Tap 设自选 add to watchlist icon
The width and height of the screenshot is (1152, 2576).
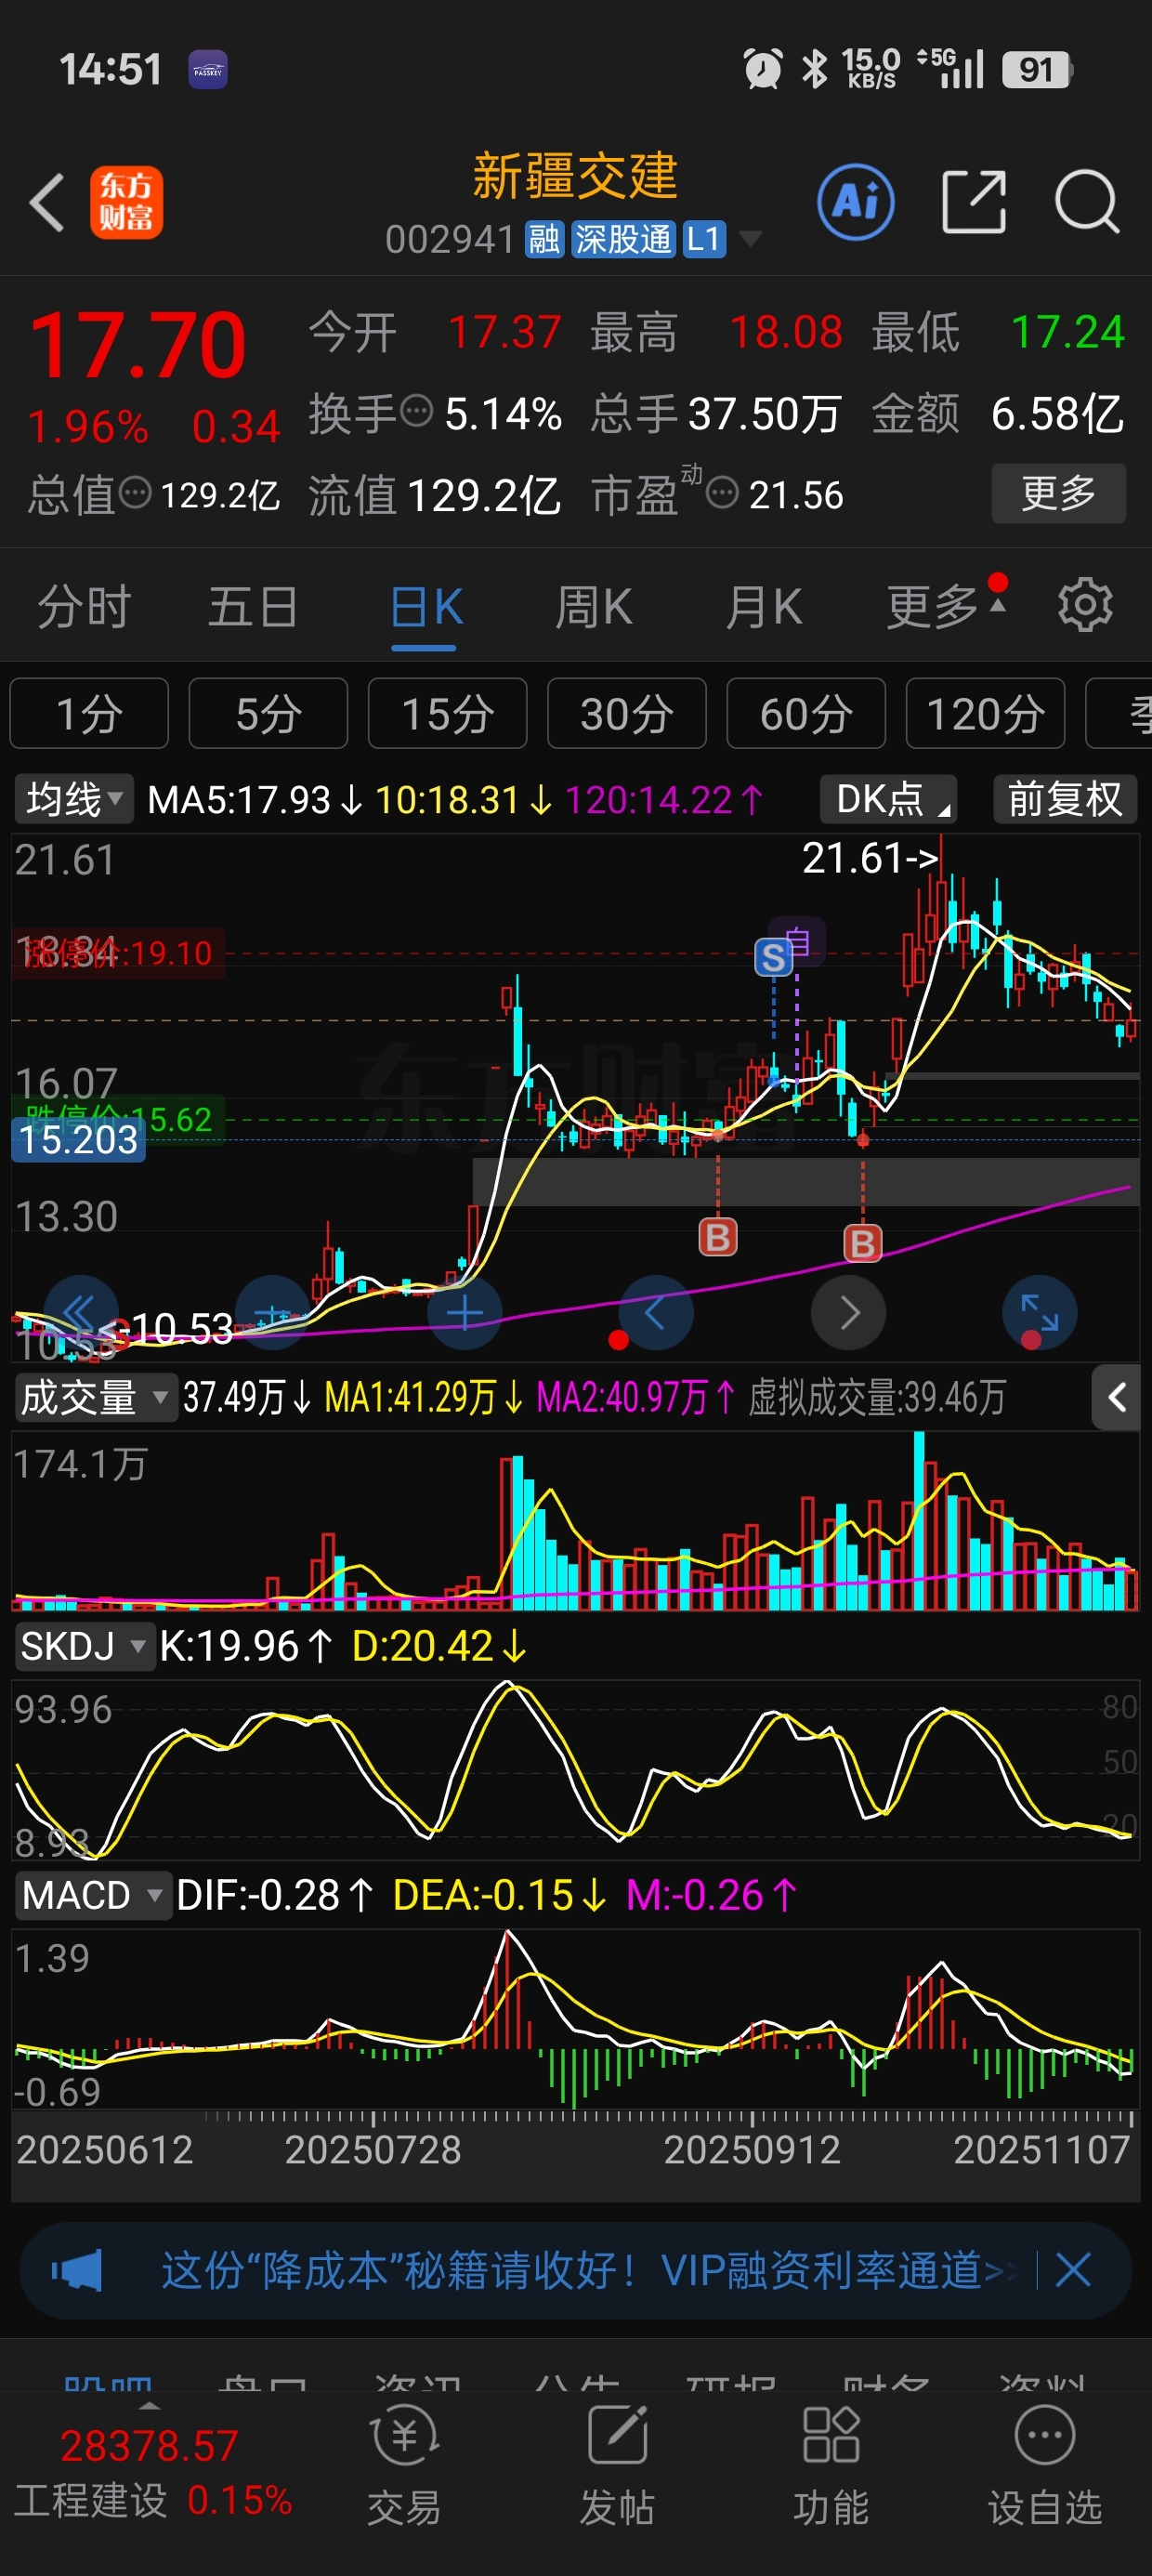[x=1044, y=2466]
